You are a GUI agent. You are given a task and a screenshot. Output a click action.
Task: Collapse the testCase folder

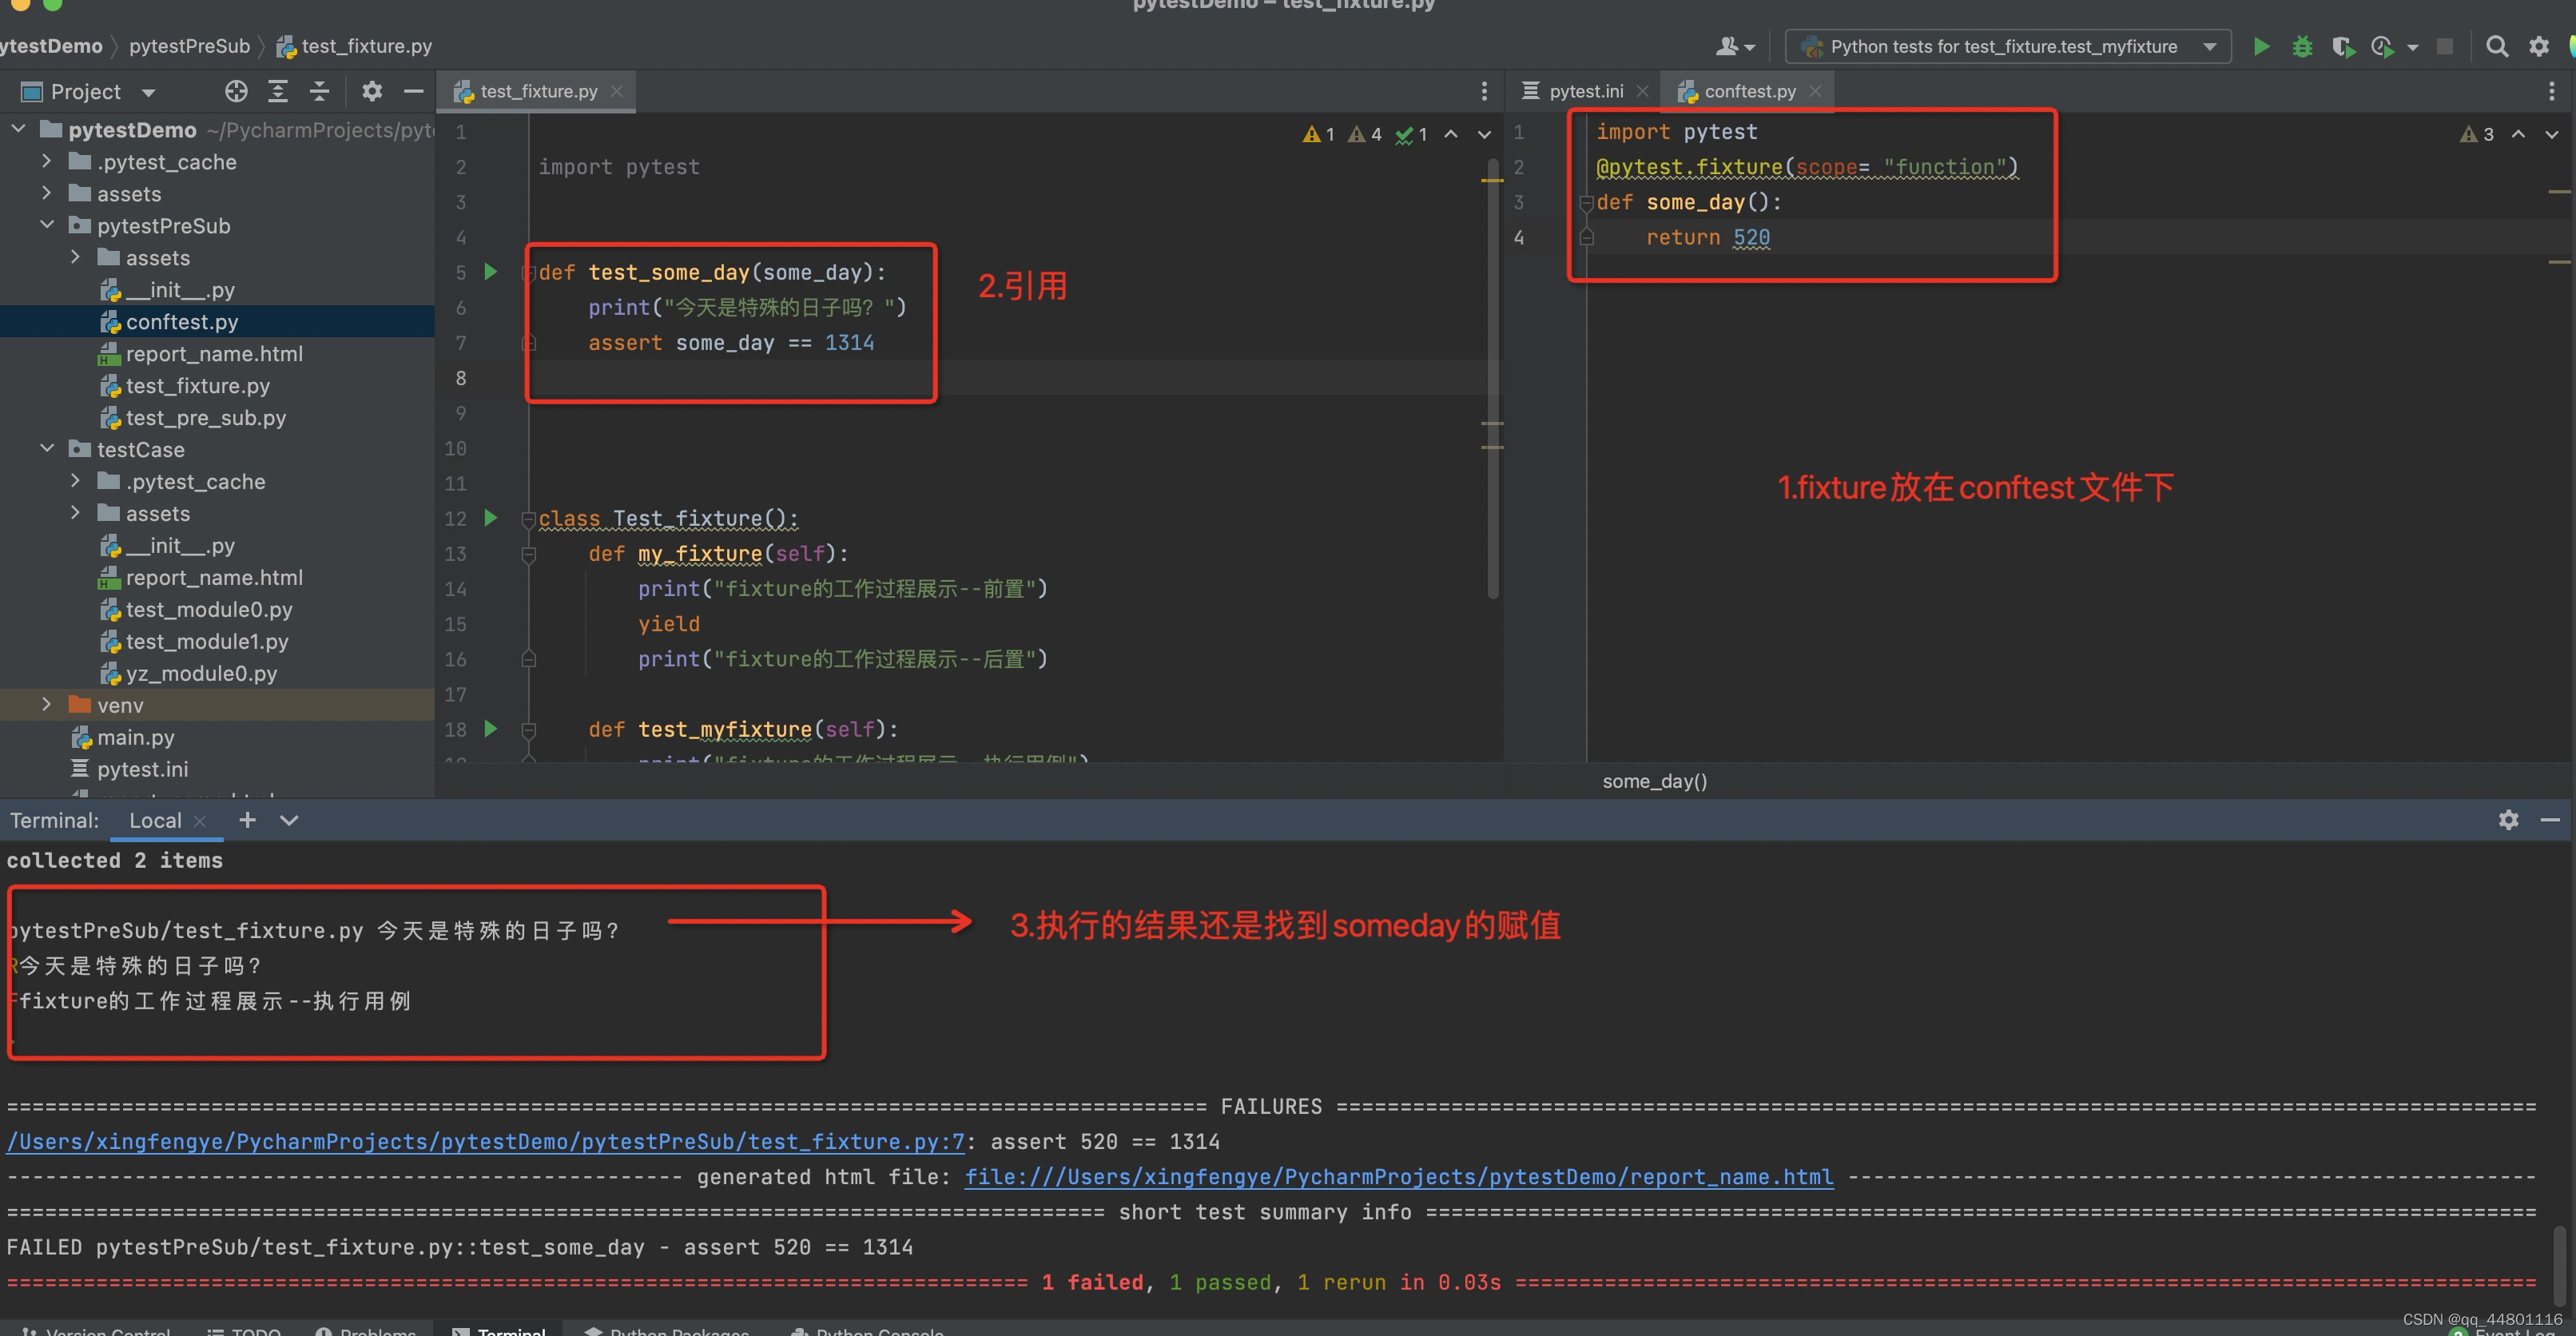47,449
